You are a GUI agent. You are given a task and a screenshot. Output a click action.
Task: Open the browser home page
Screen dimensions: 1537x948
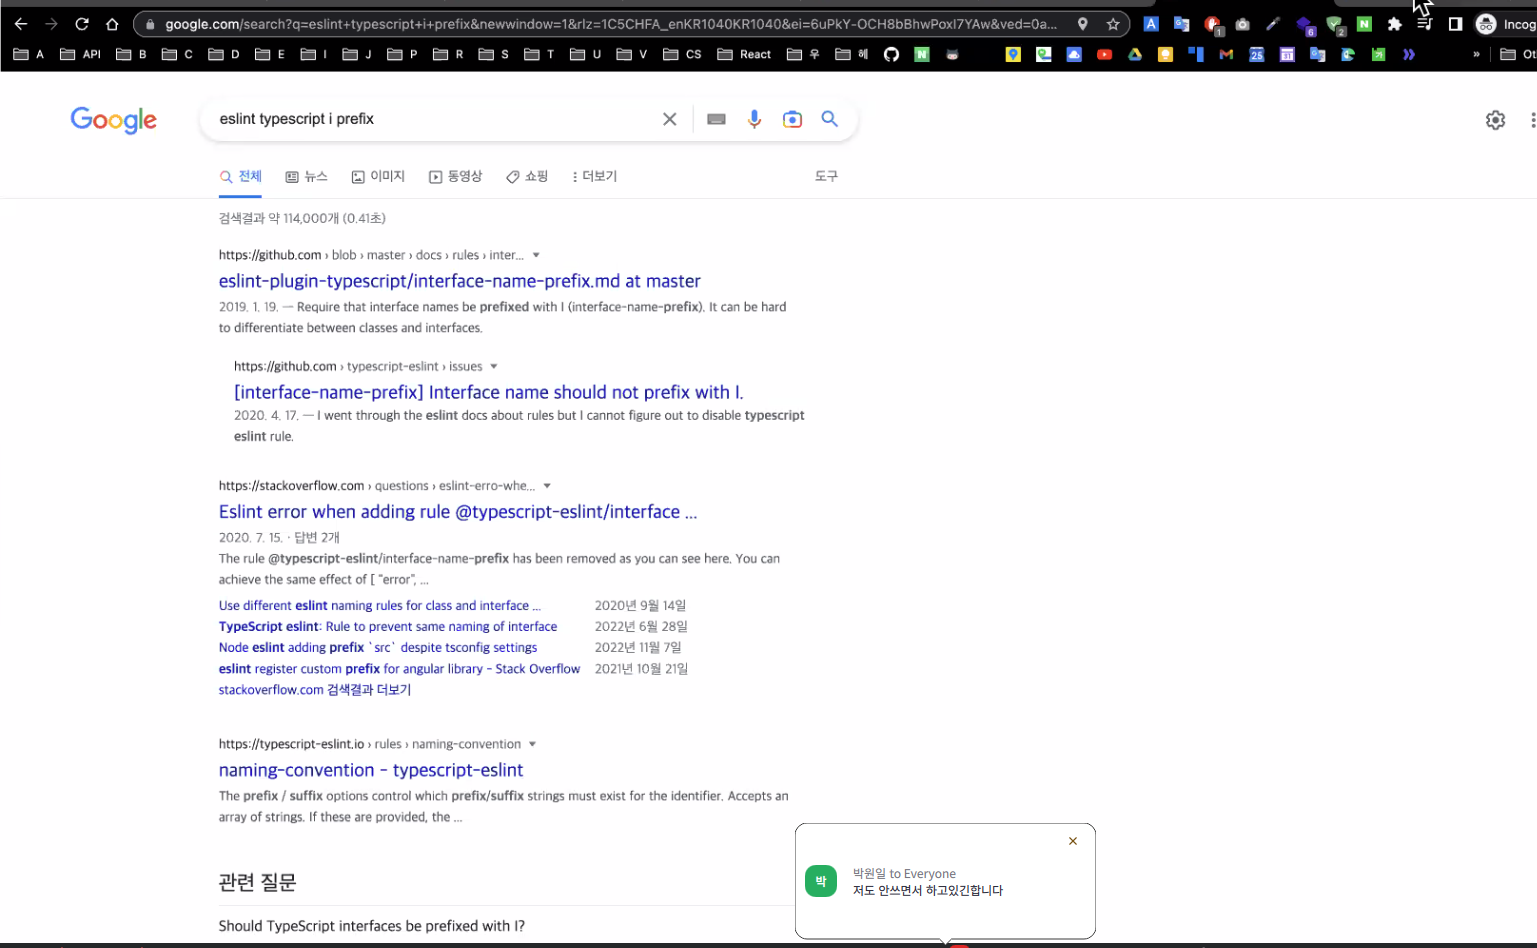coord(112,24)
